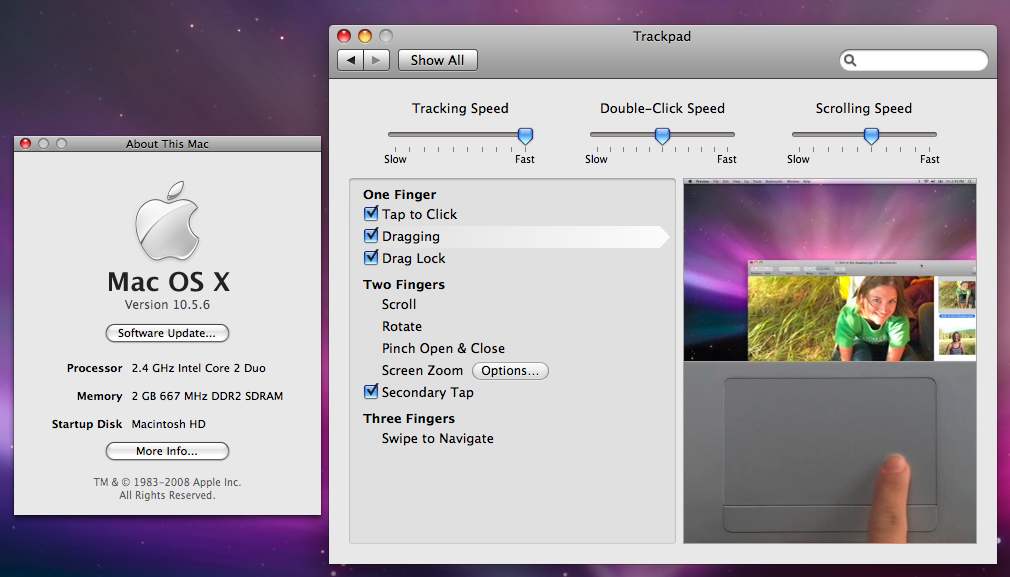Select Swipe to Navigate gesture

[x=437, y=439]
